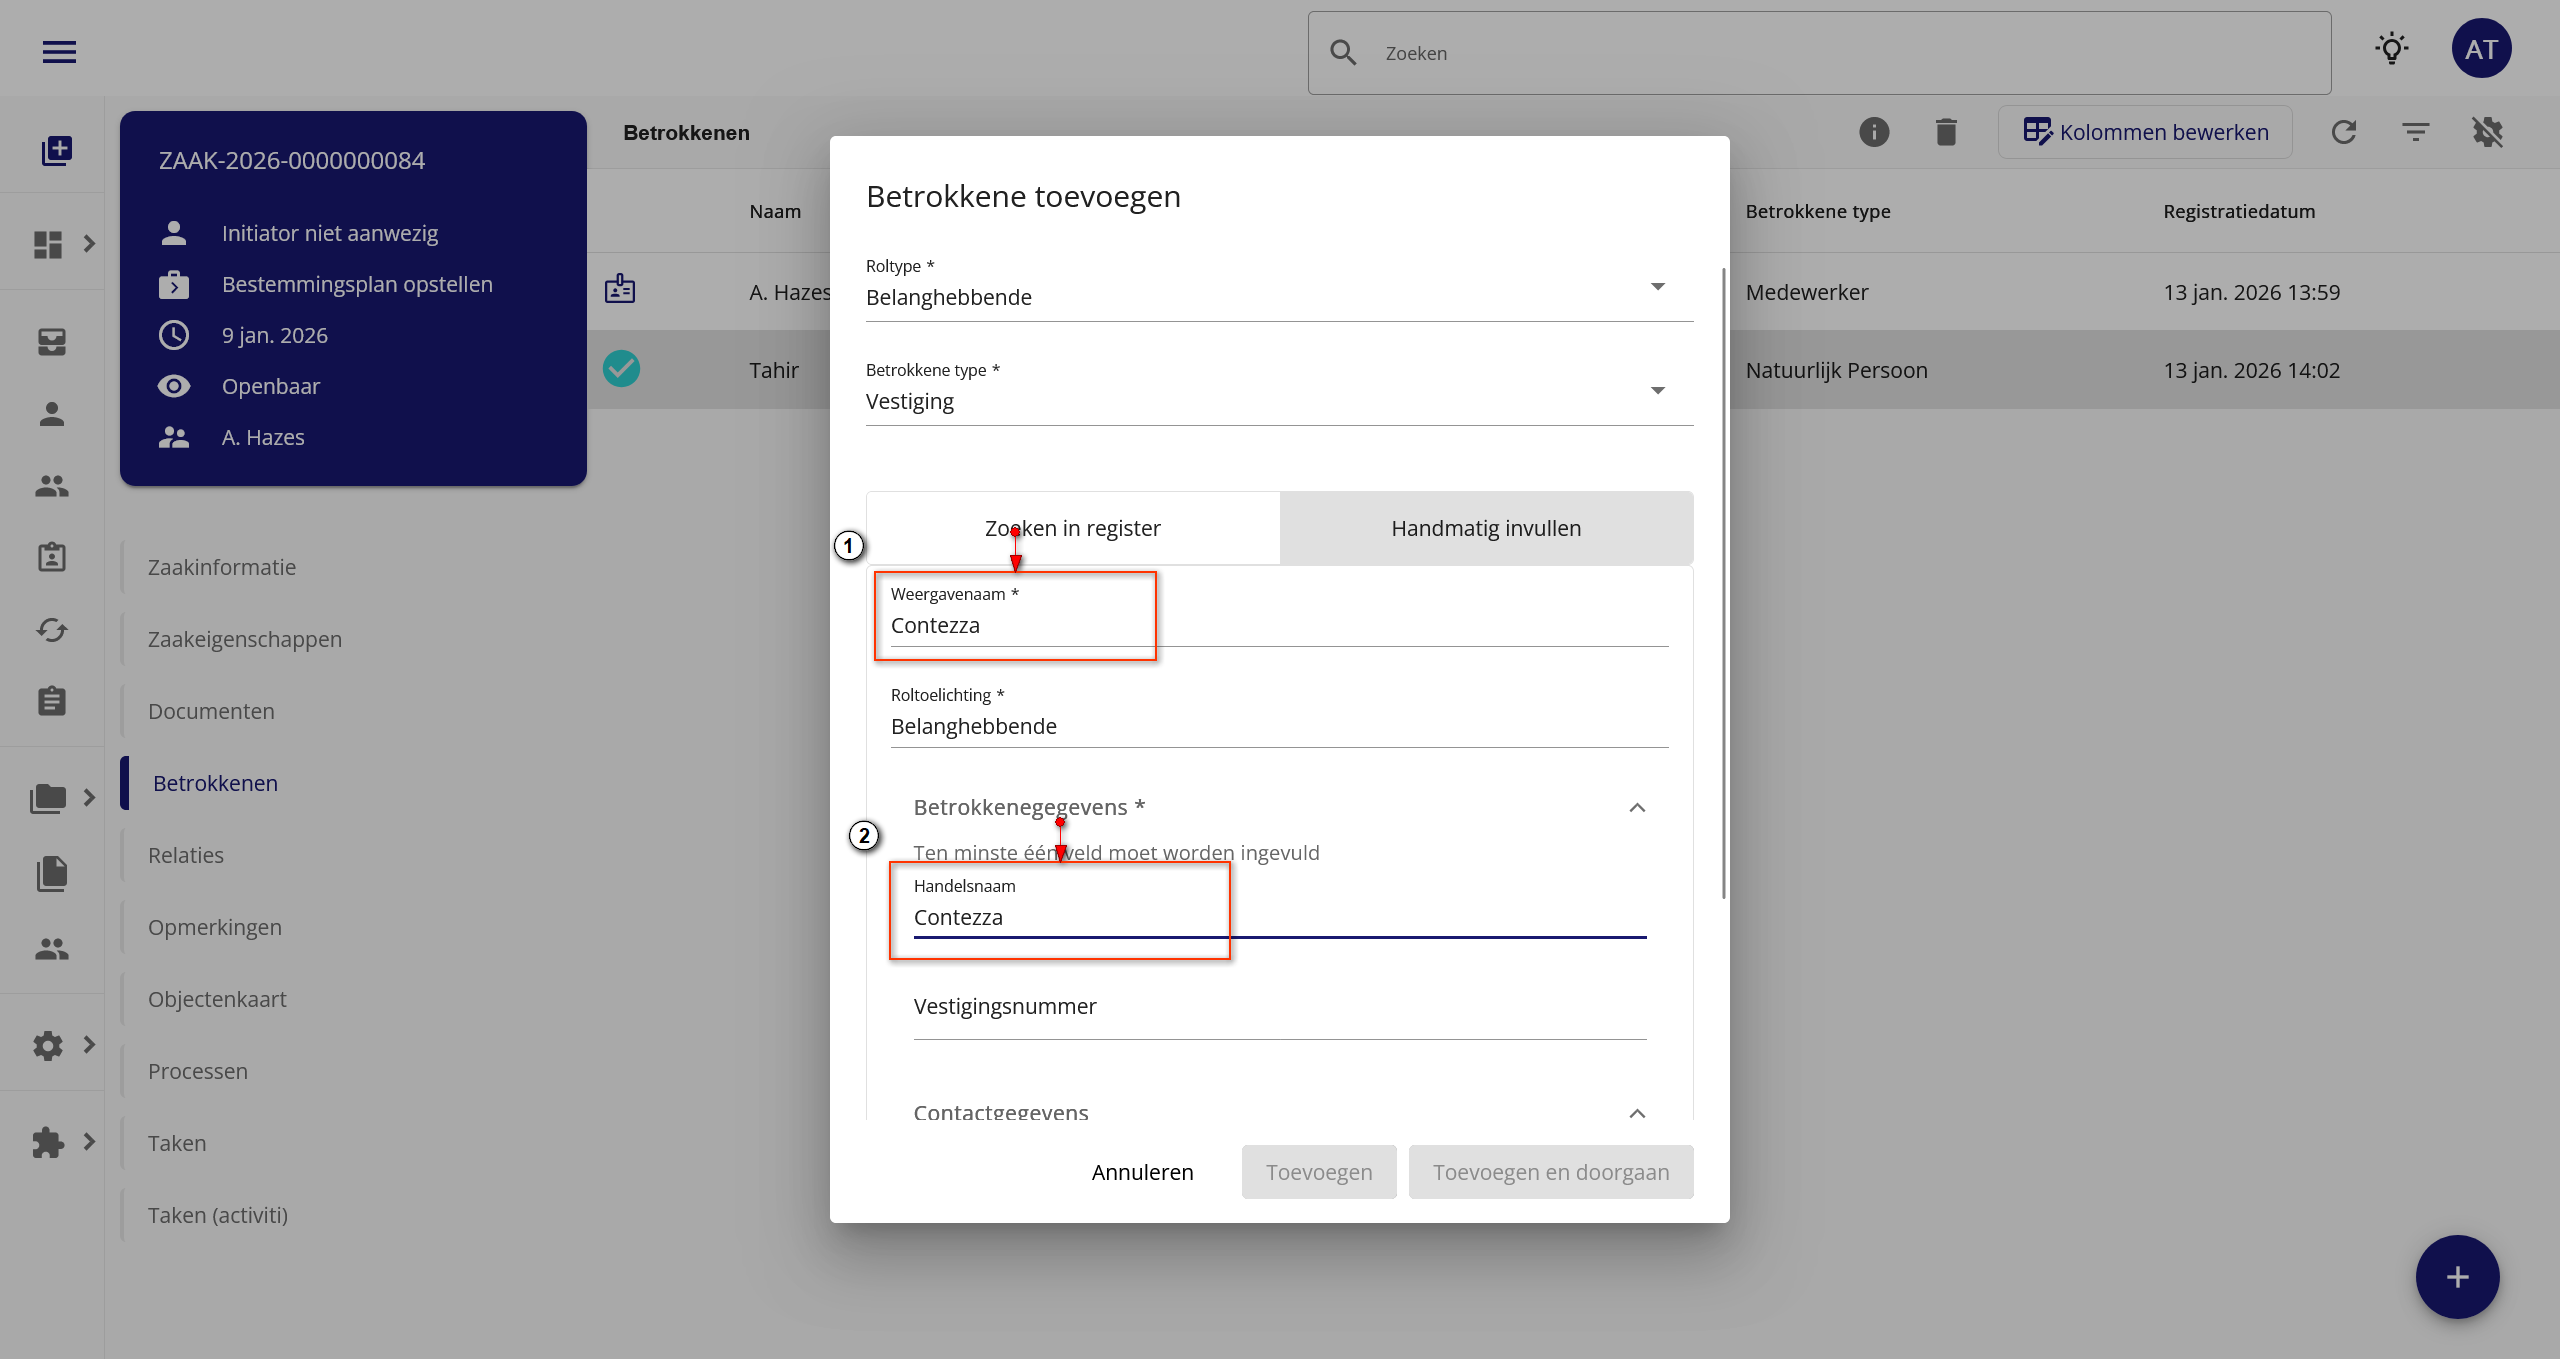
Task: Toggle the light bulb theme icon
Action: [2391, 49]
